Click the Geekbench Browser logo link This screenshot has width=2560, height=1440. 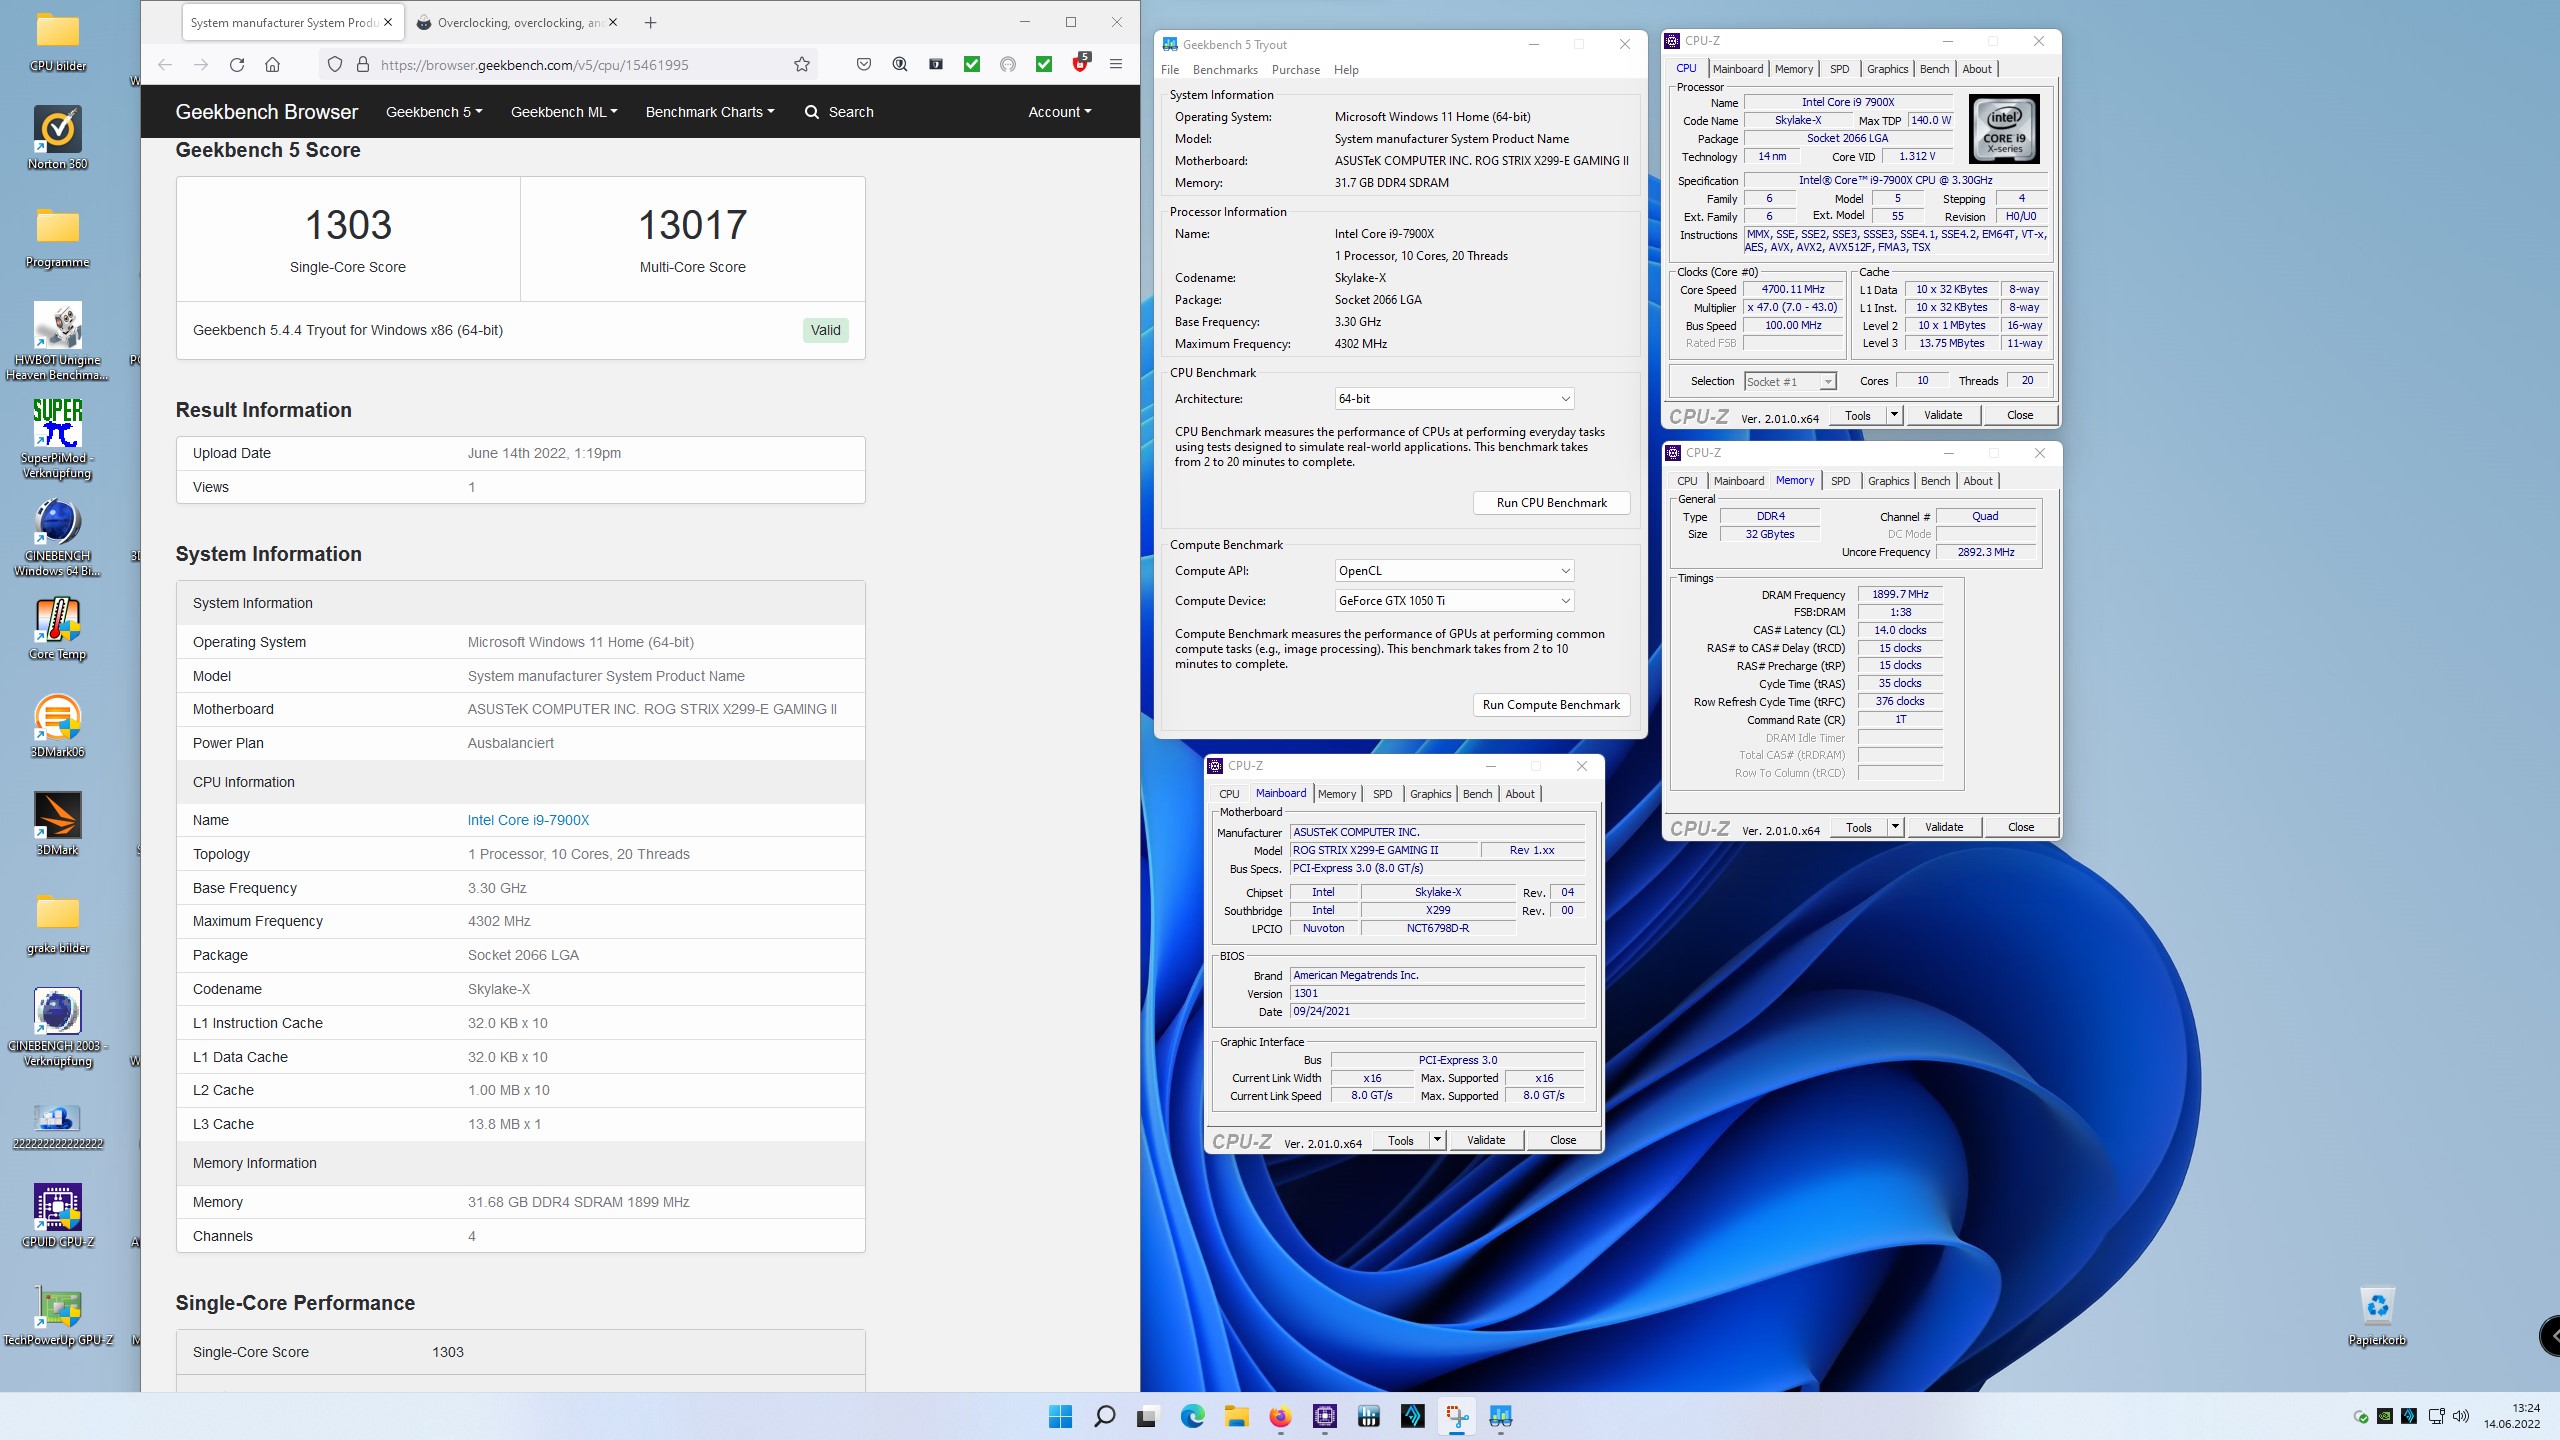pyautogui.click(x=266, y=112)
